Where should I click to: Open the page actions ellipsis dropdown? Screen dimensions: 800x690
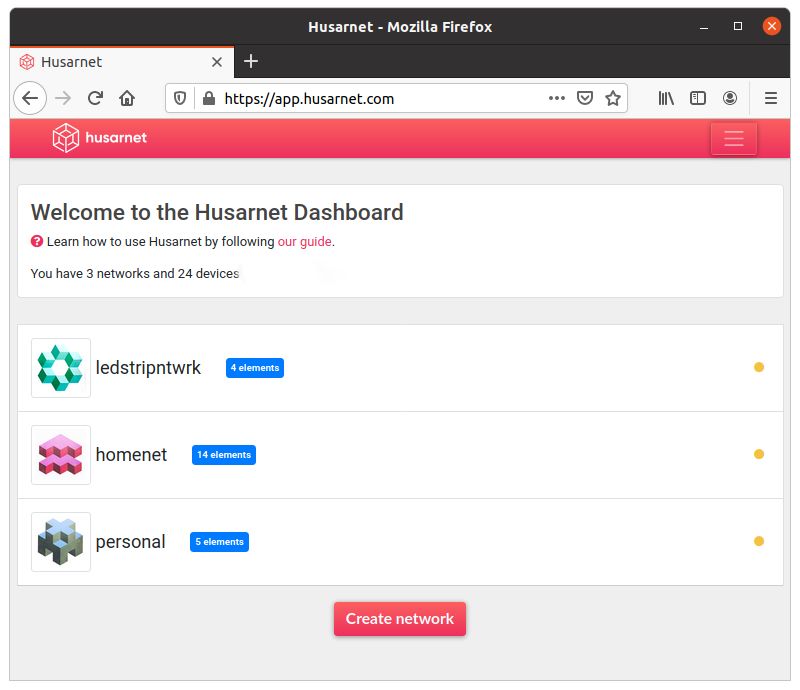click(x=557, y=98)
